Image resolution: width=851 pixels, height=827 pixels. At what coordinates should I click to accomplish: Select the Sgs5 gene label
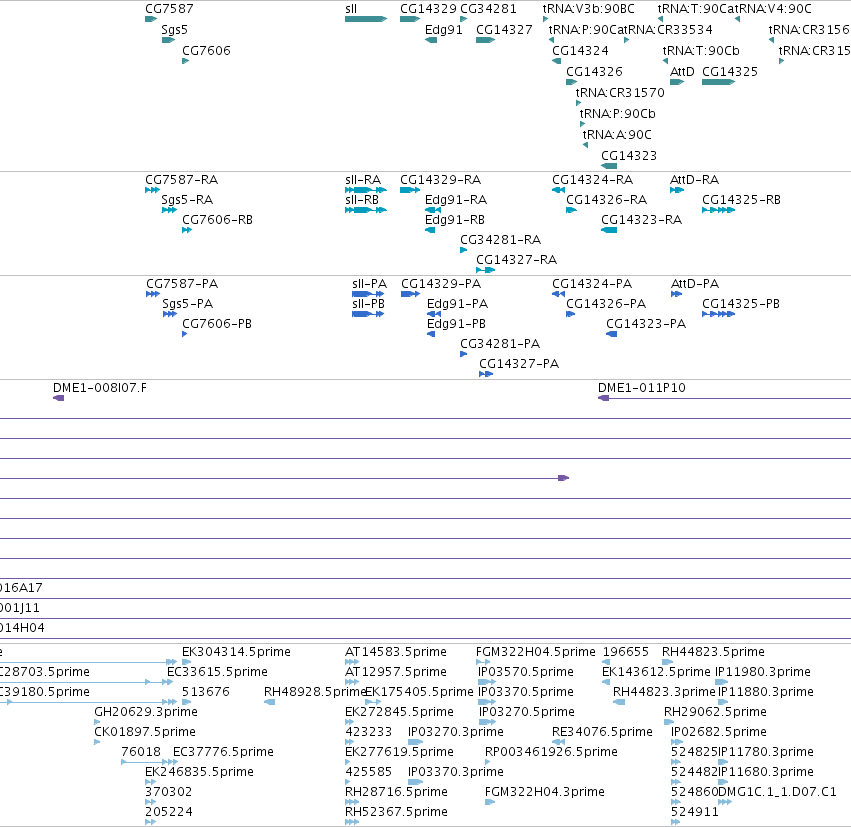(174, 30)
